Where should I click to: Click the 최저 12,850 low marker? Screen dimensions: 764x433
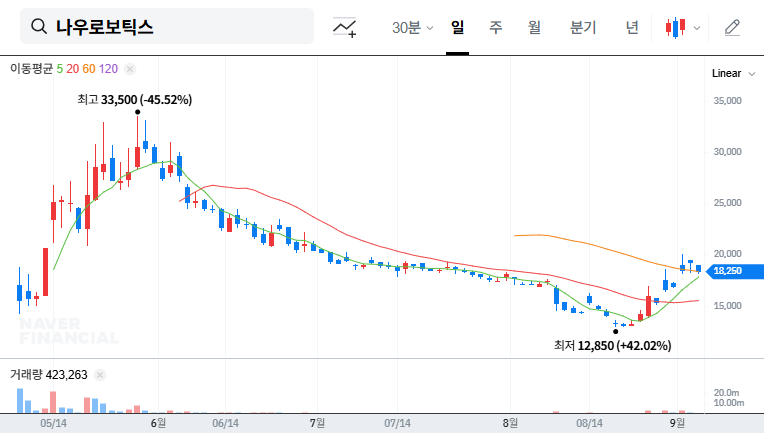[x=612, y=346]
